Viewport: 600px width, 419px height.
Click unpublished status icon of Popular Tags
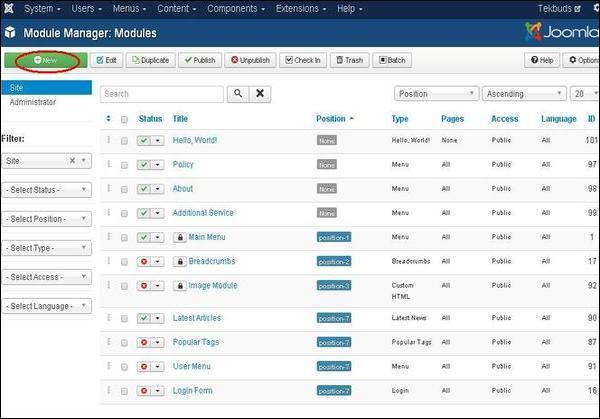144,342
